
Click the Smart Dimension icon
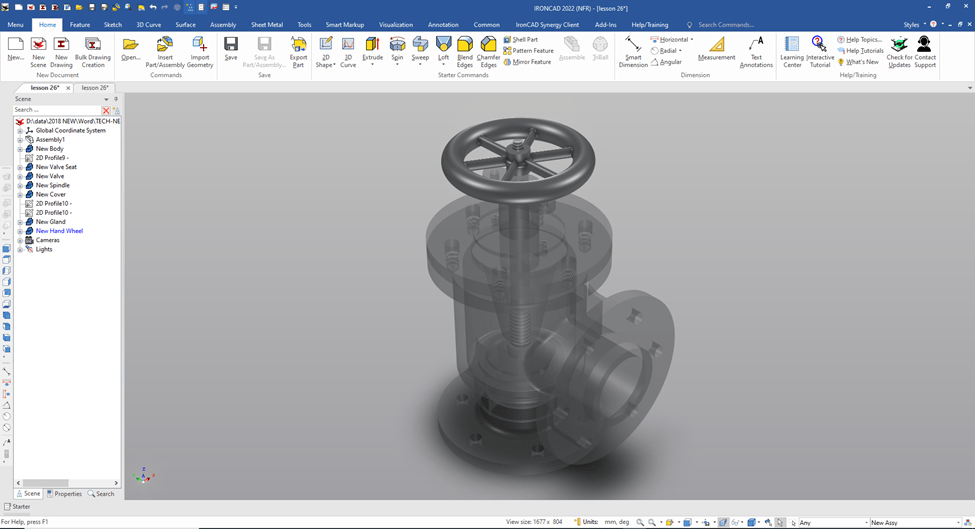(633, 46)
